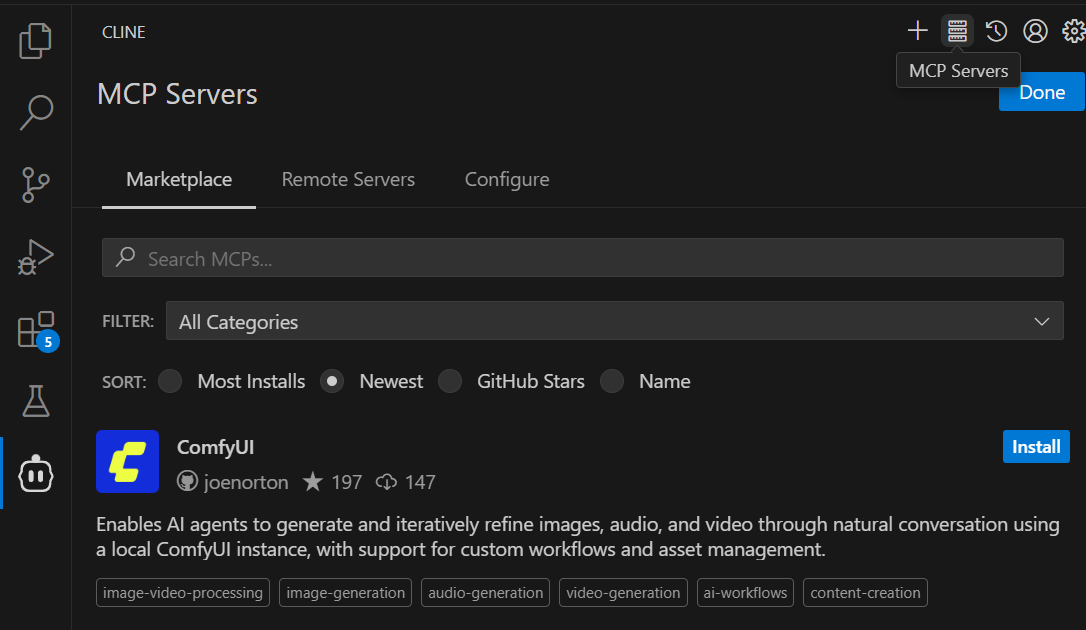Image resolution: width=1086 pixels, height=630 pixels.
Task: Switch to the Marketplace tab
Action: coord(179,179)
